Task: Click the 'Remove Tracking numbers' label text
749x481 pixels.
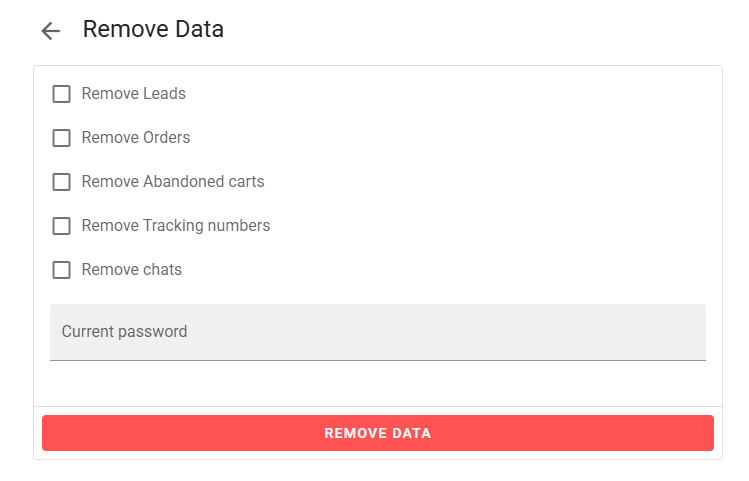Action: click(x=176, y=226)
